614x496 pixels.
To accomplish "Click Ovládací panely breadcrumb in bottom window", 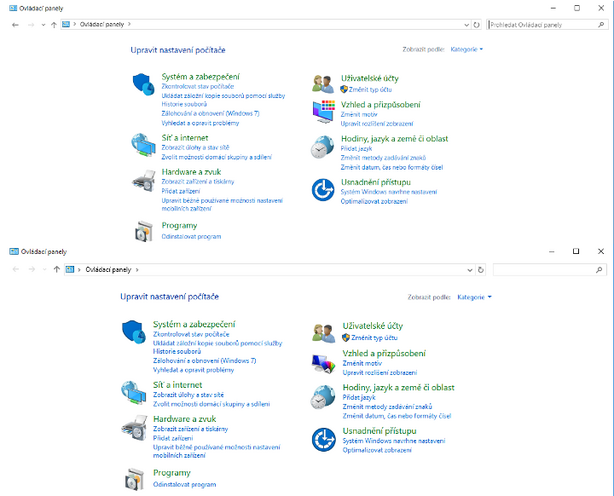I will pyautogui.click(x=108, y=270).
